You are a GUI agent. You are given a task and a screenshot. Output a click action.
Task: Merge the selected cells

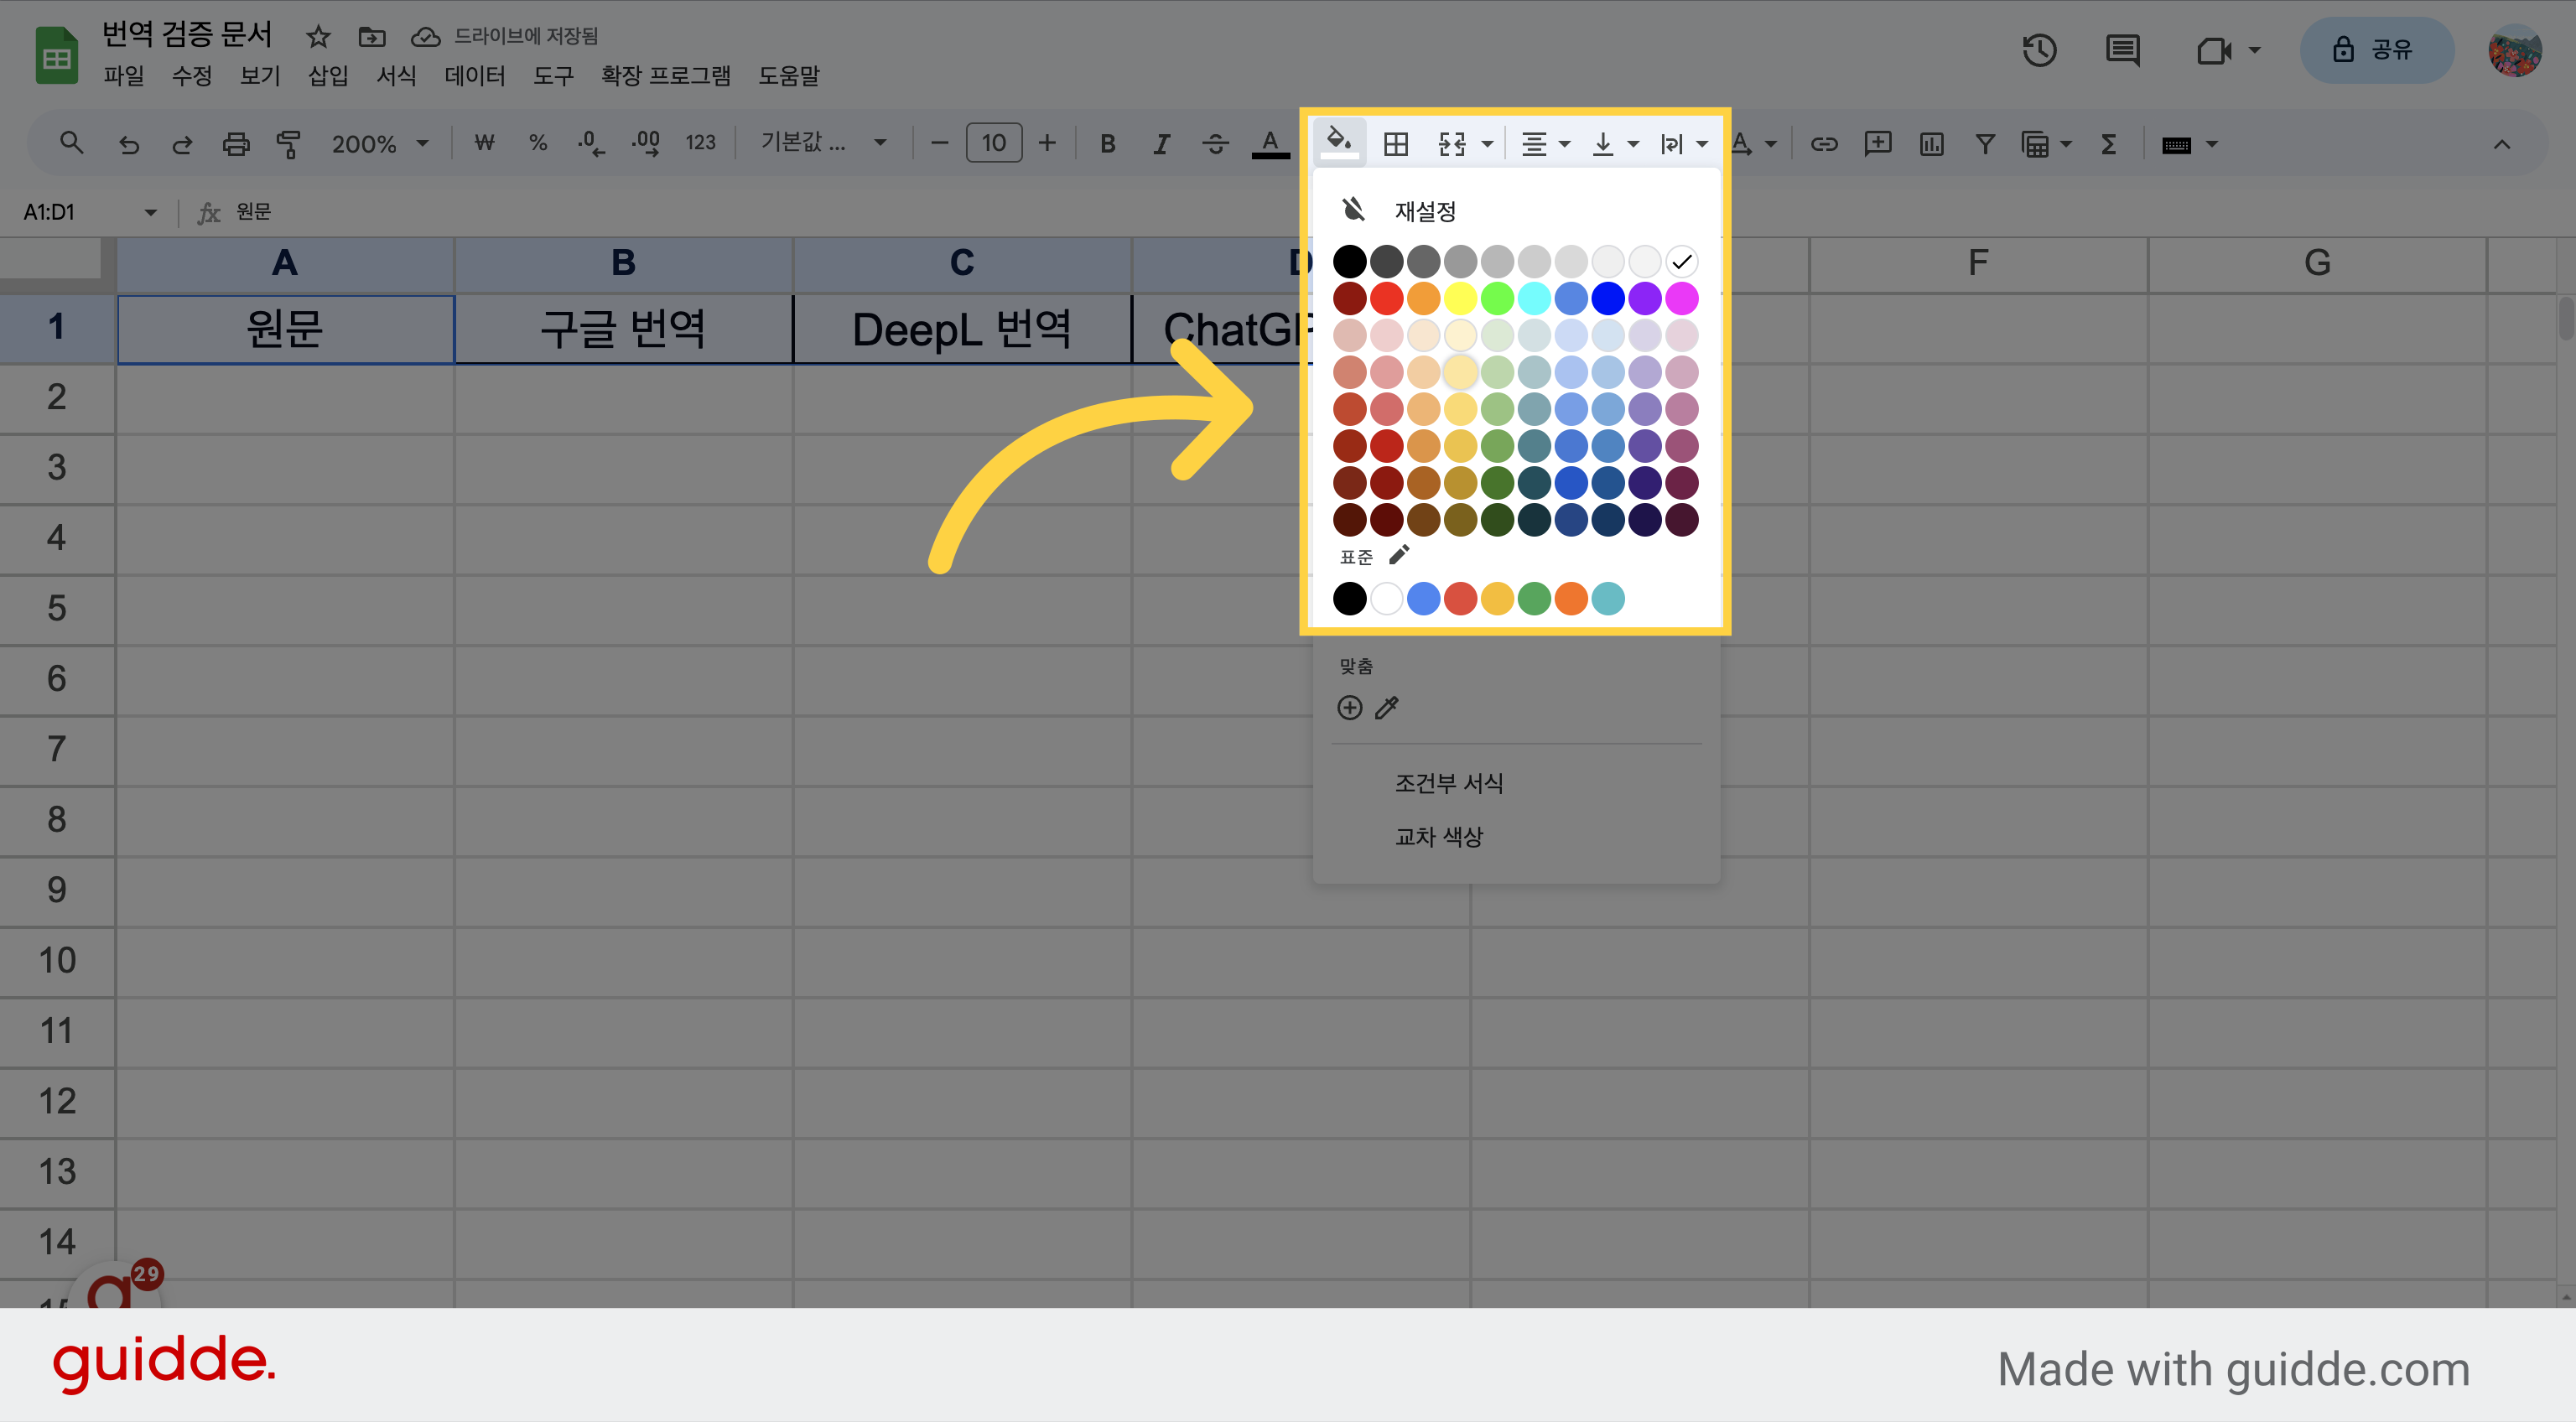(x=1452, y=144)
